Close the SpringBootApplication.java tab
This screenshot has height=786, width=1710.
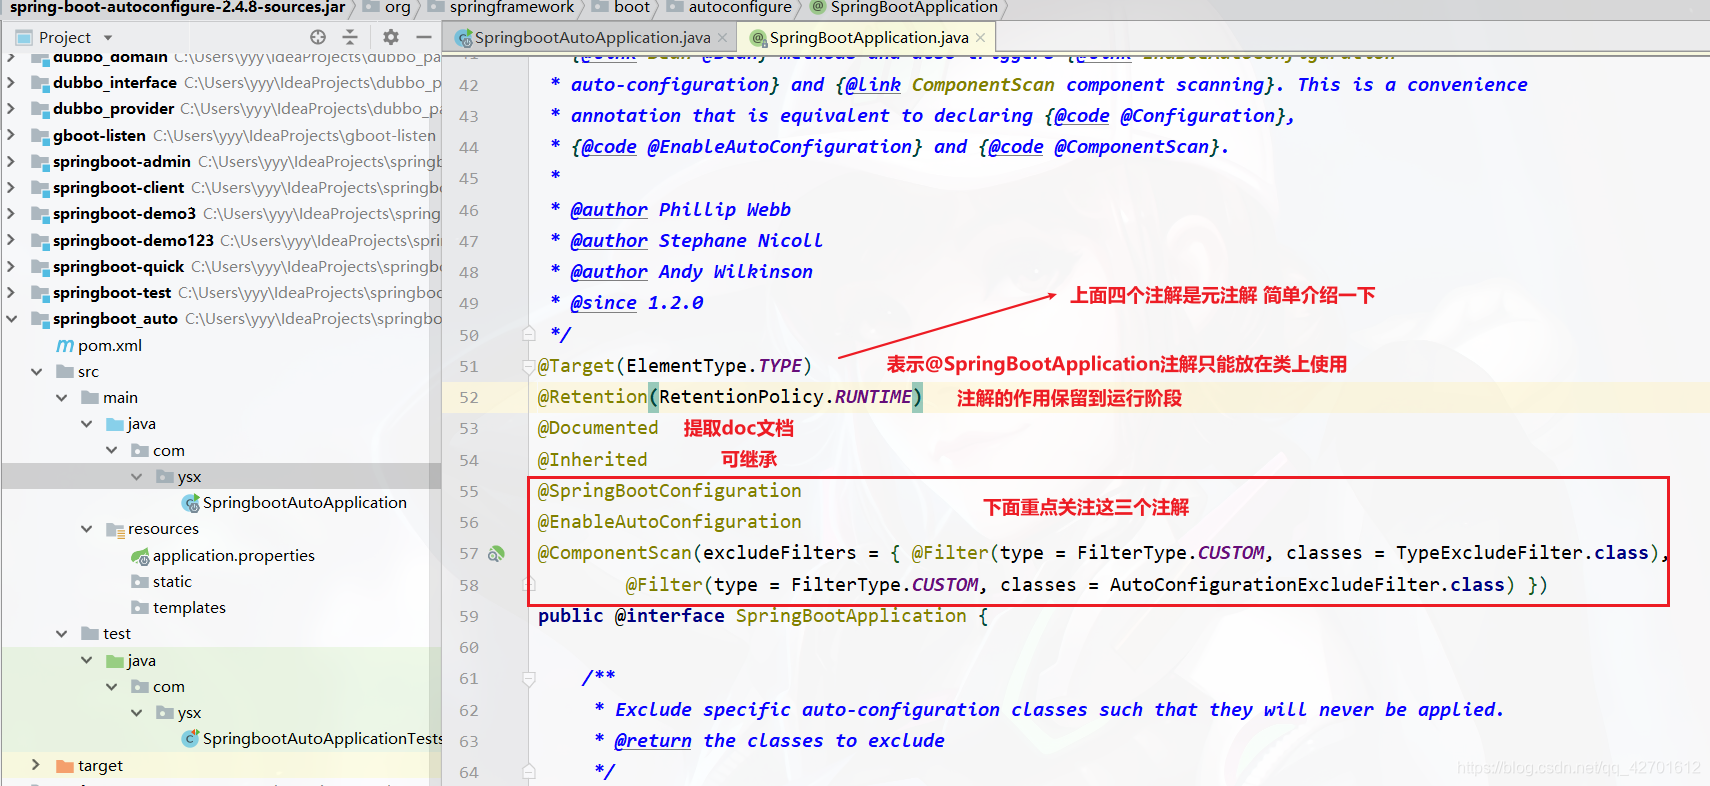[980, 38]
